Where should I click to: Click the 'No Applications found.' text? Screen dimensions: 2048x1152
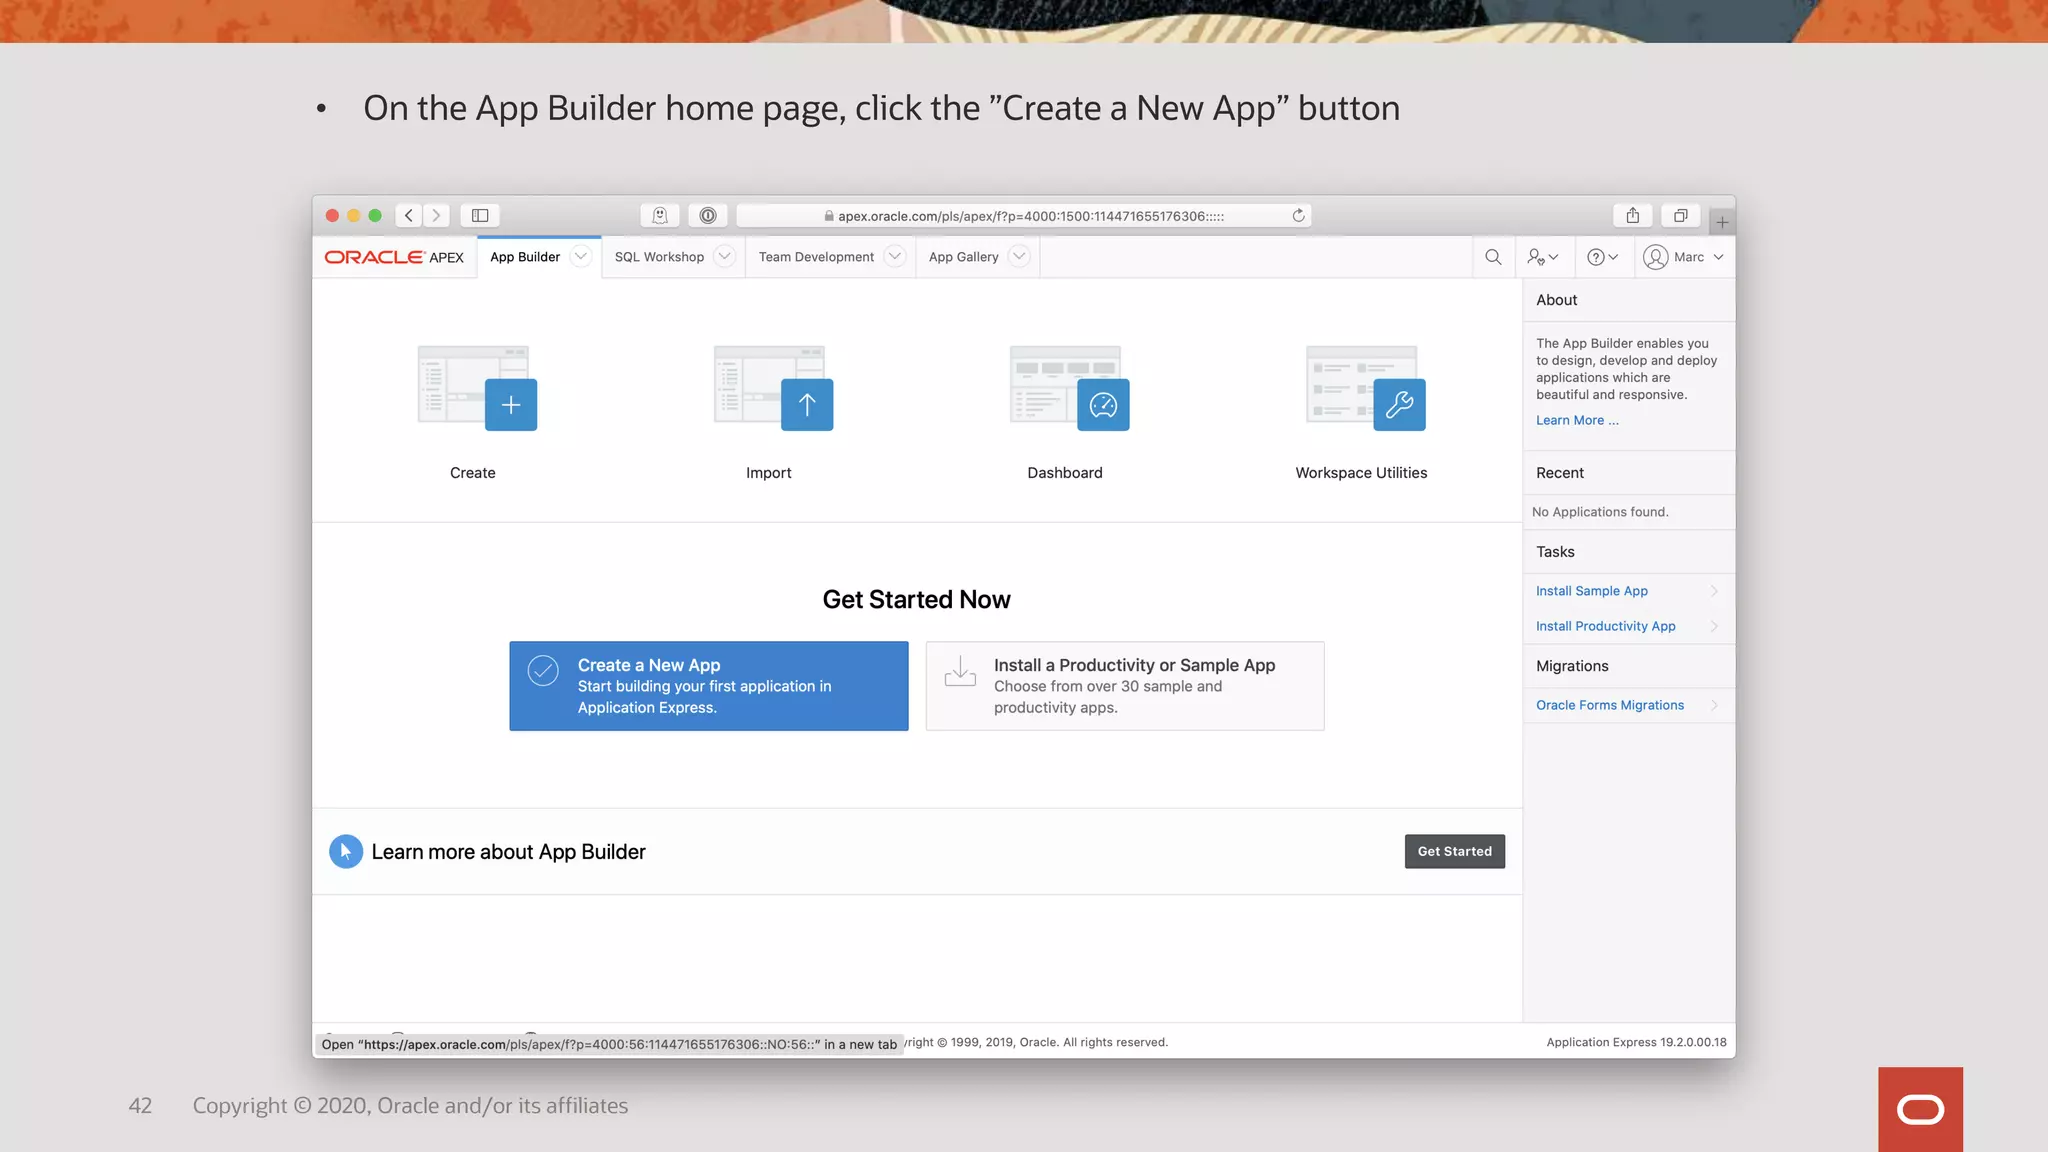coord(1600,512)
